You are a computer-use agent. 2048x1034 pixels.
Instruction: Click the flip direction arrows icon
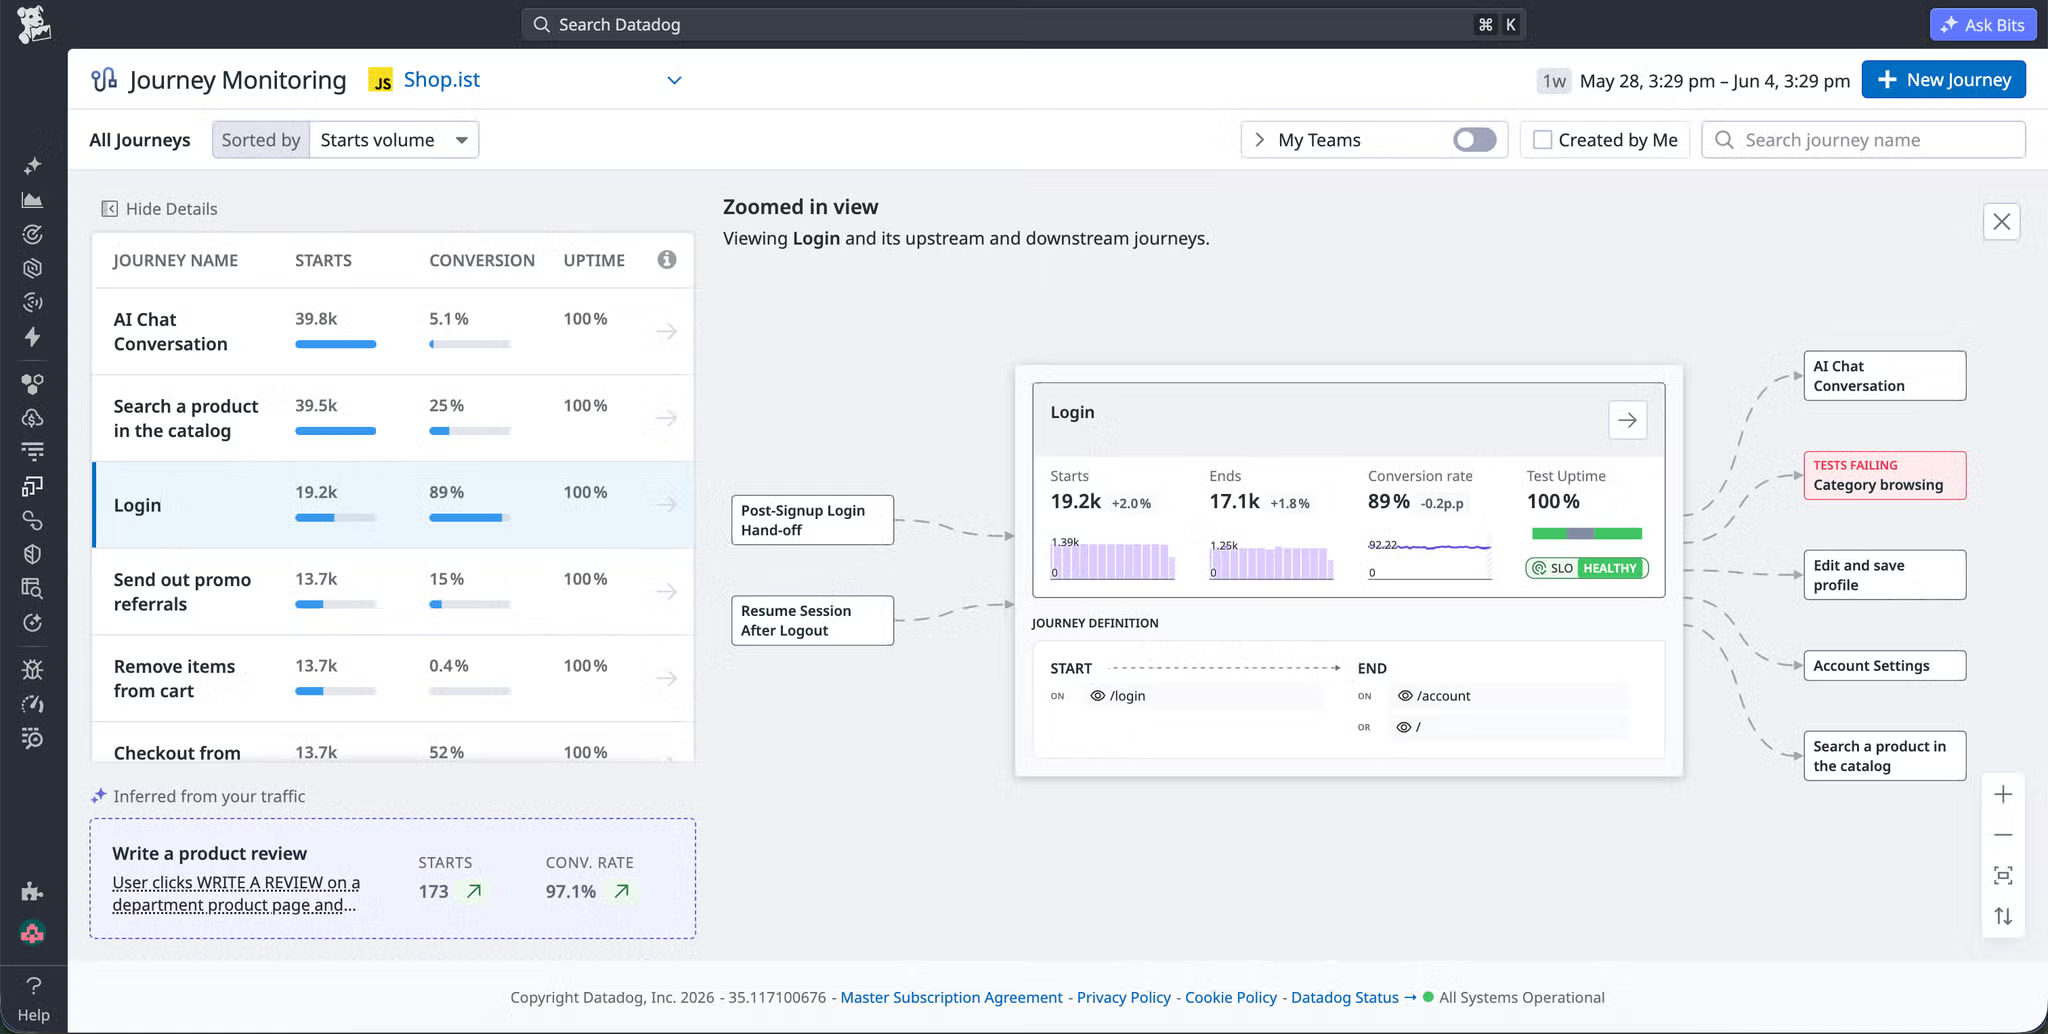2003,916
